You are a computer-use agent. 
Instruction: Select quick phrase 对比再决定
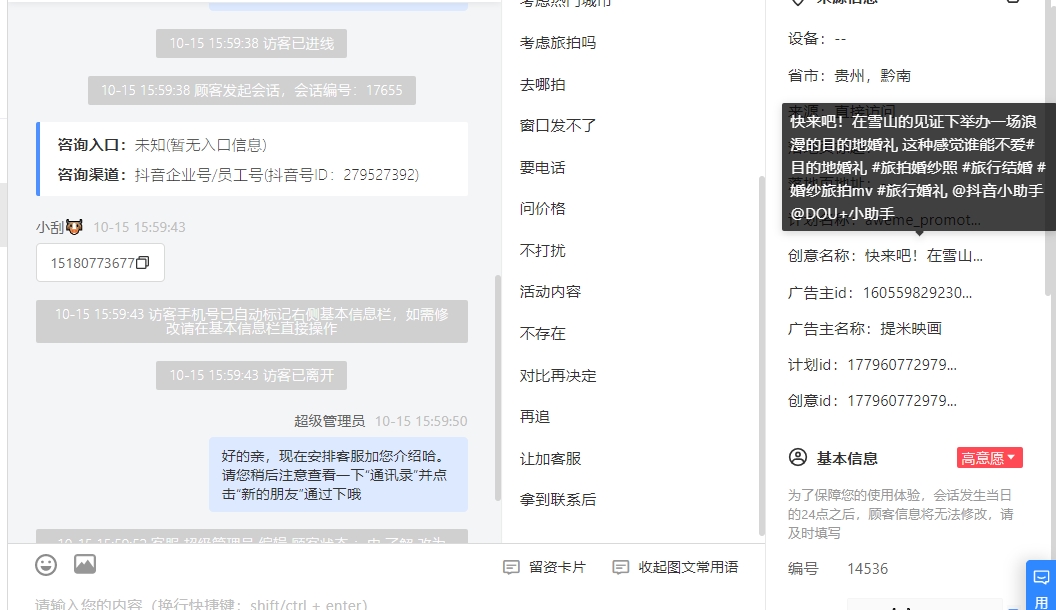[x=558, y=376]
